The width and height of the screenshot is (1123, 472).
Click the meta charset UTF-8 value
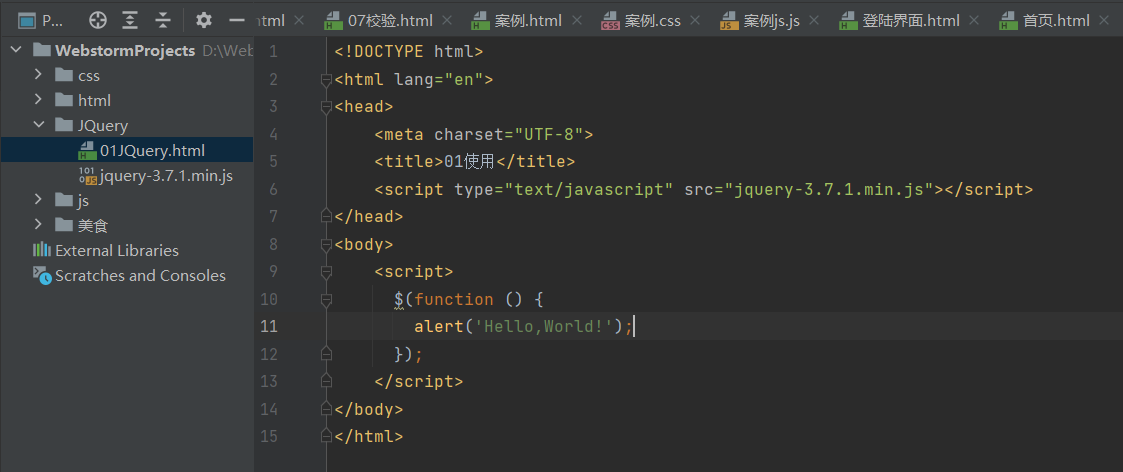click(549, 135)
